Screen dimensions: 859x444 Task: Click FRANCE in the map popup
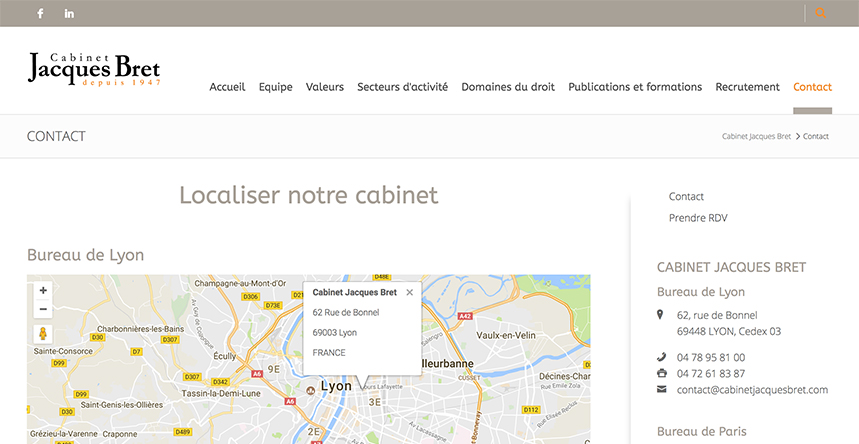329,352
